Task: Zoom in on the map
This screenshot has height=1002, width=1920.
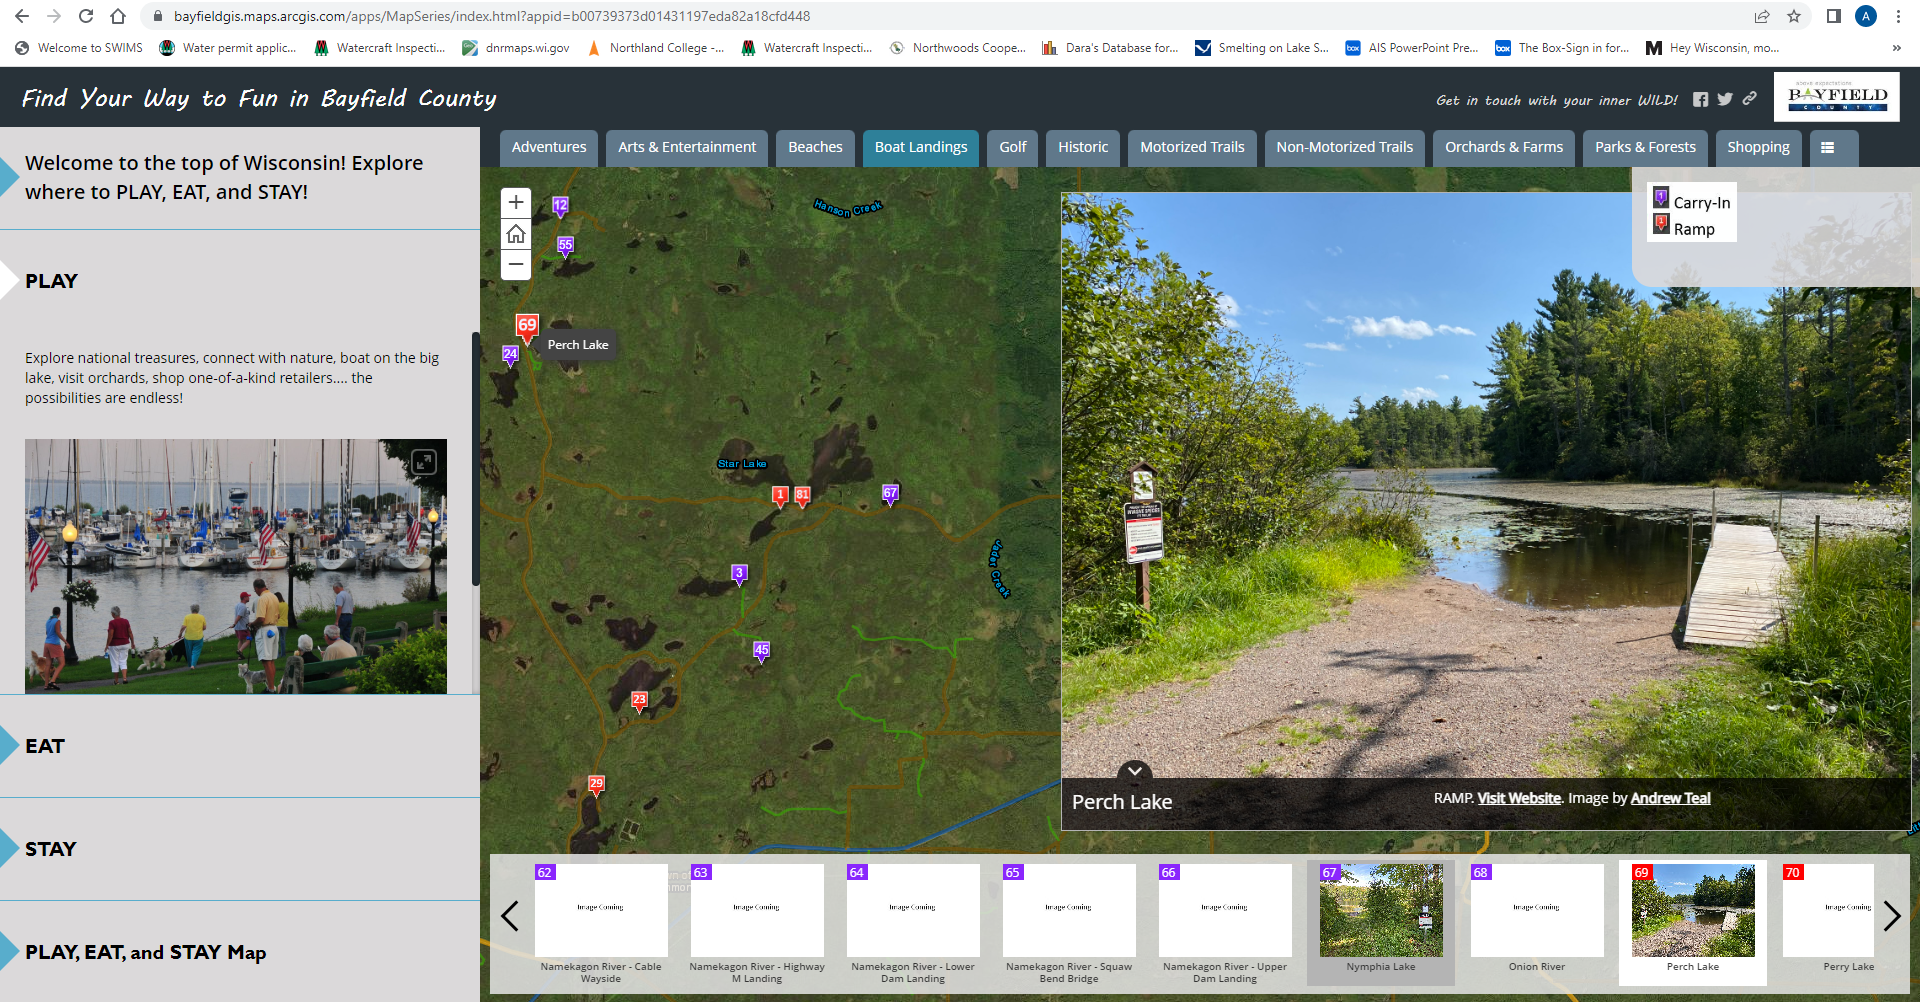Action: [x=516, y=203]
